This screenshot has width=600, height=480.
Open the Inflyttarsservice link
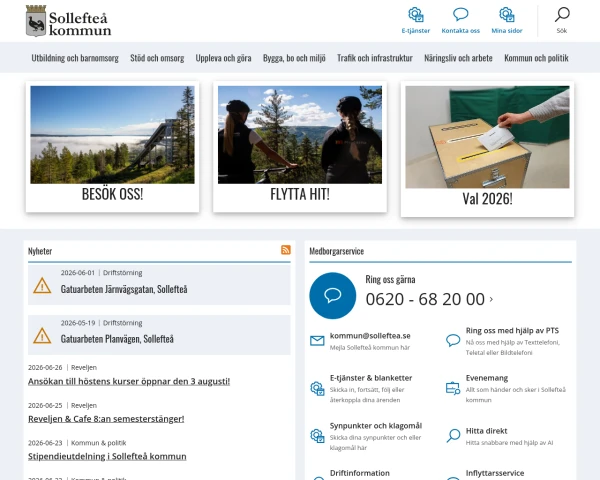[495, 473]
